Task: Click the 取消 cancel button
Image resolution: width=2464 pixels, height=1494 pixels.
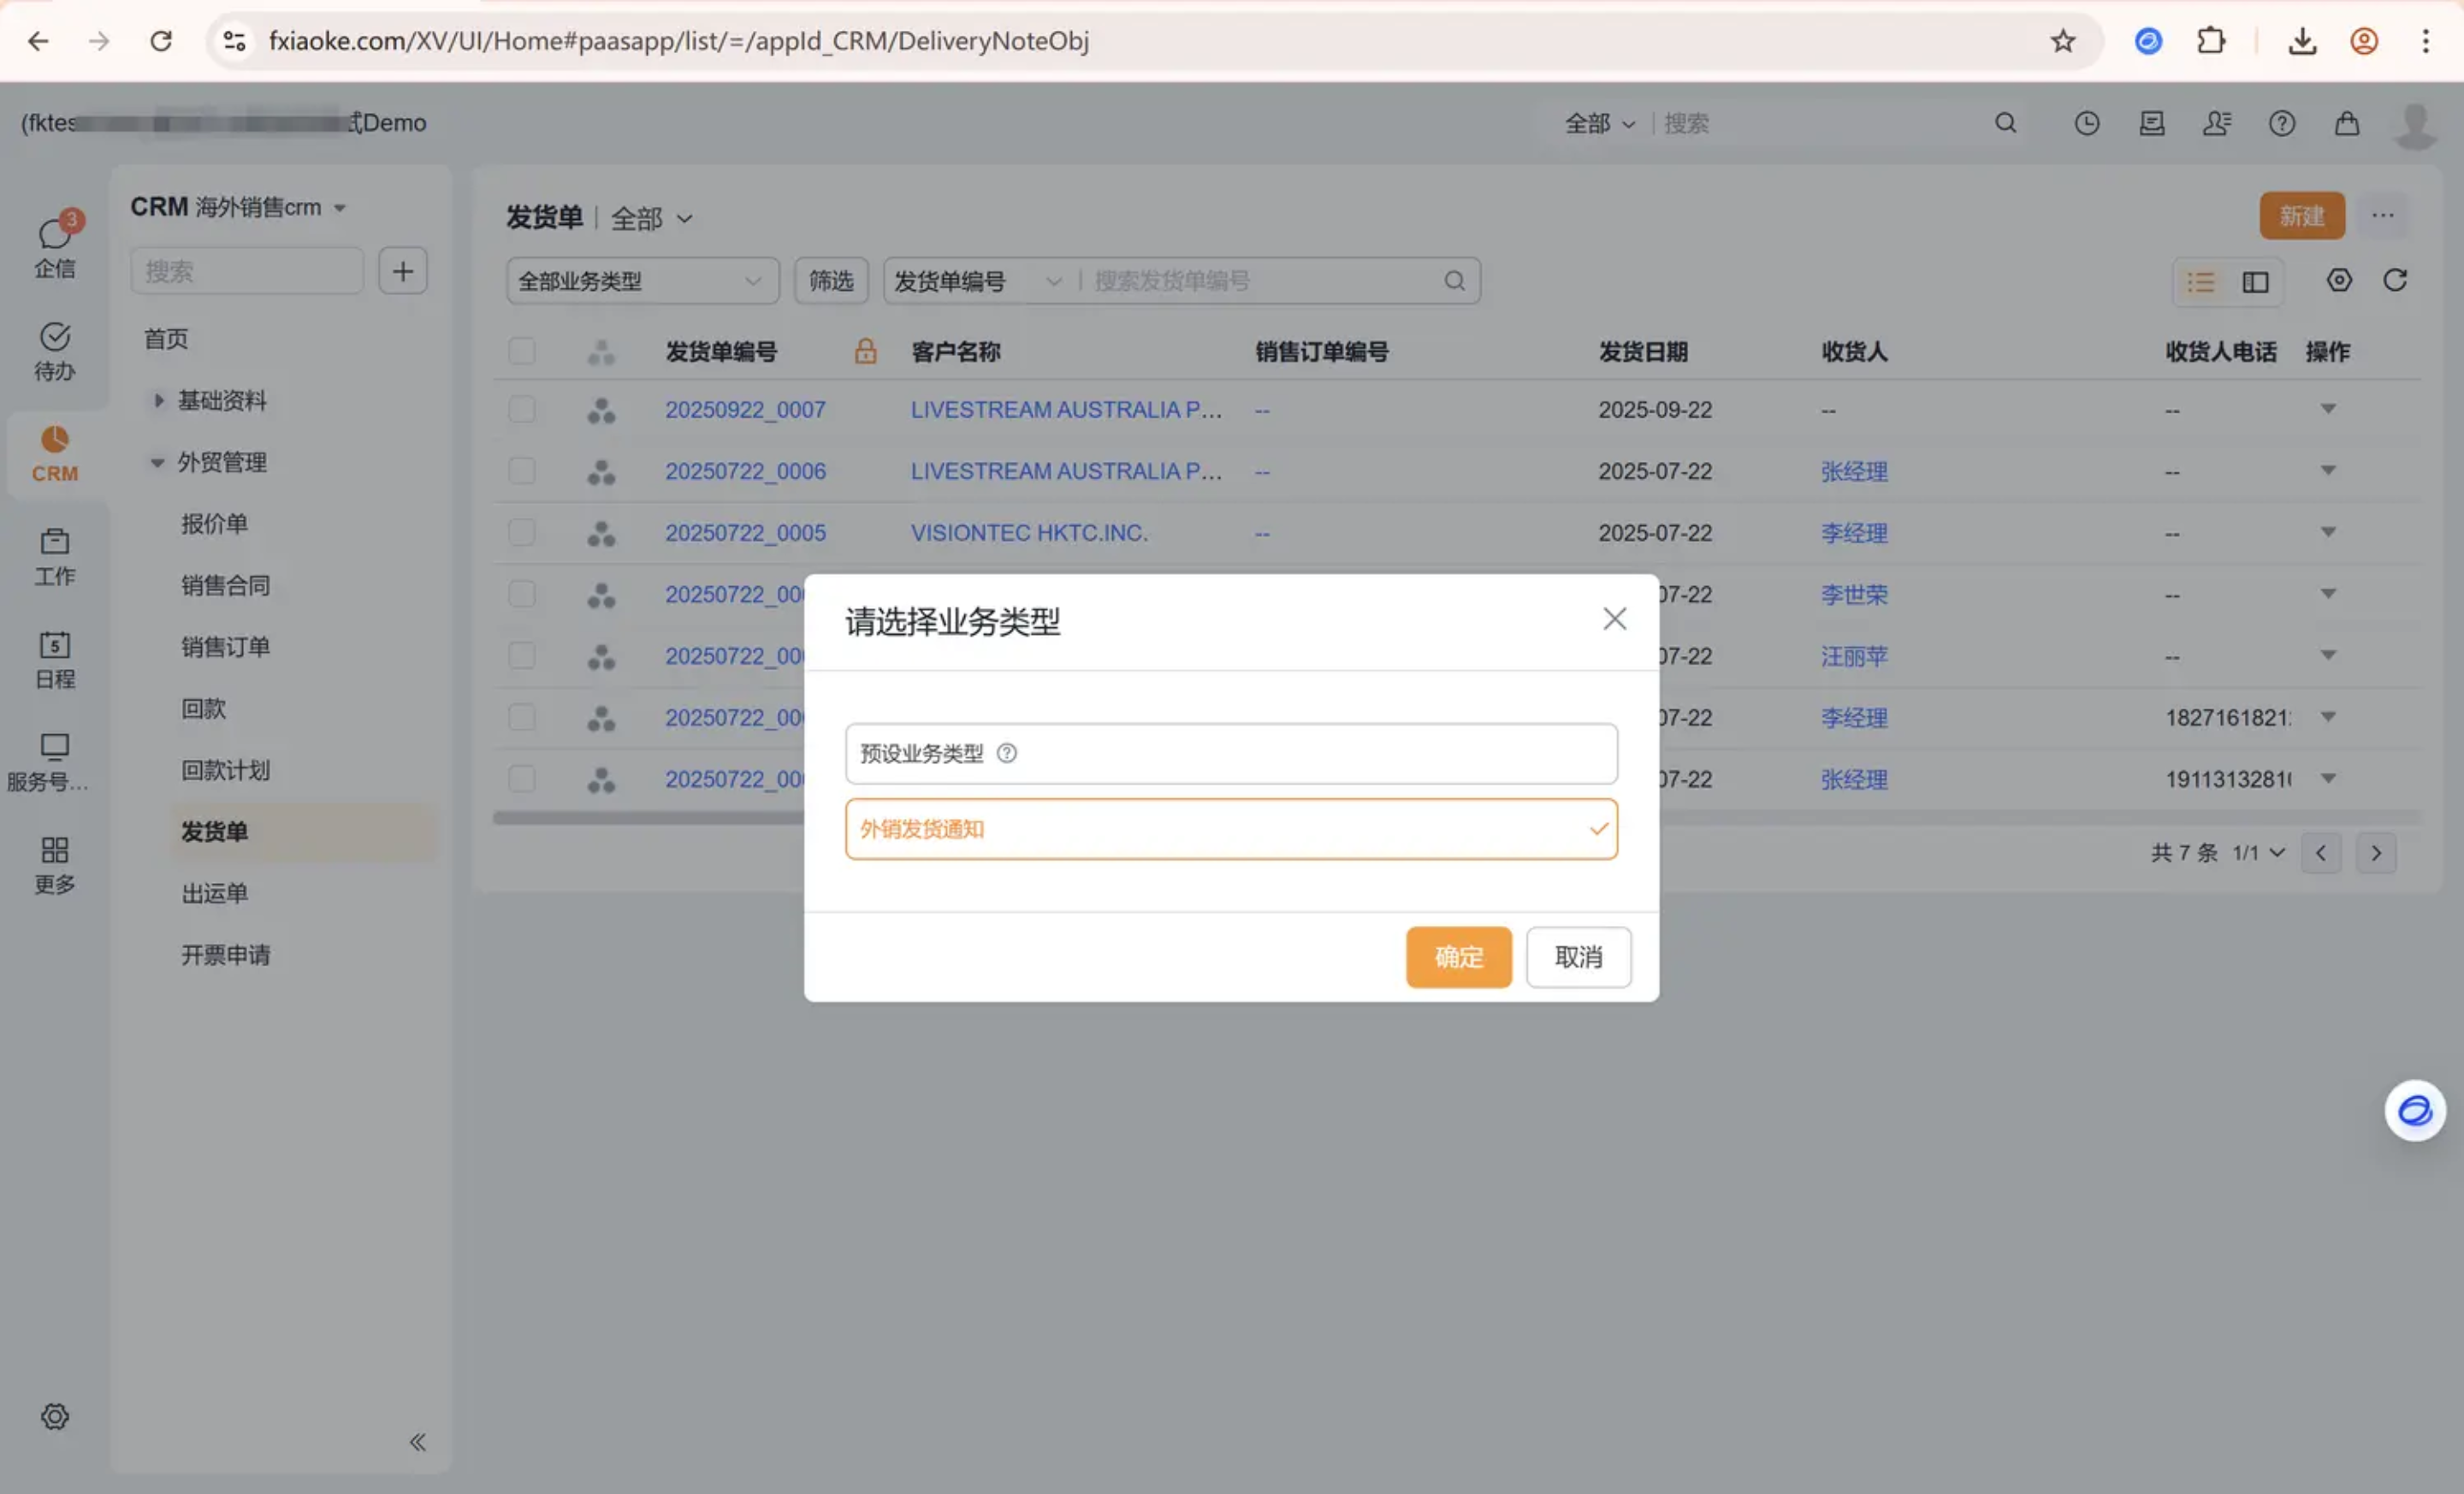Action: 1578,956
